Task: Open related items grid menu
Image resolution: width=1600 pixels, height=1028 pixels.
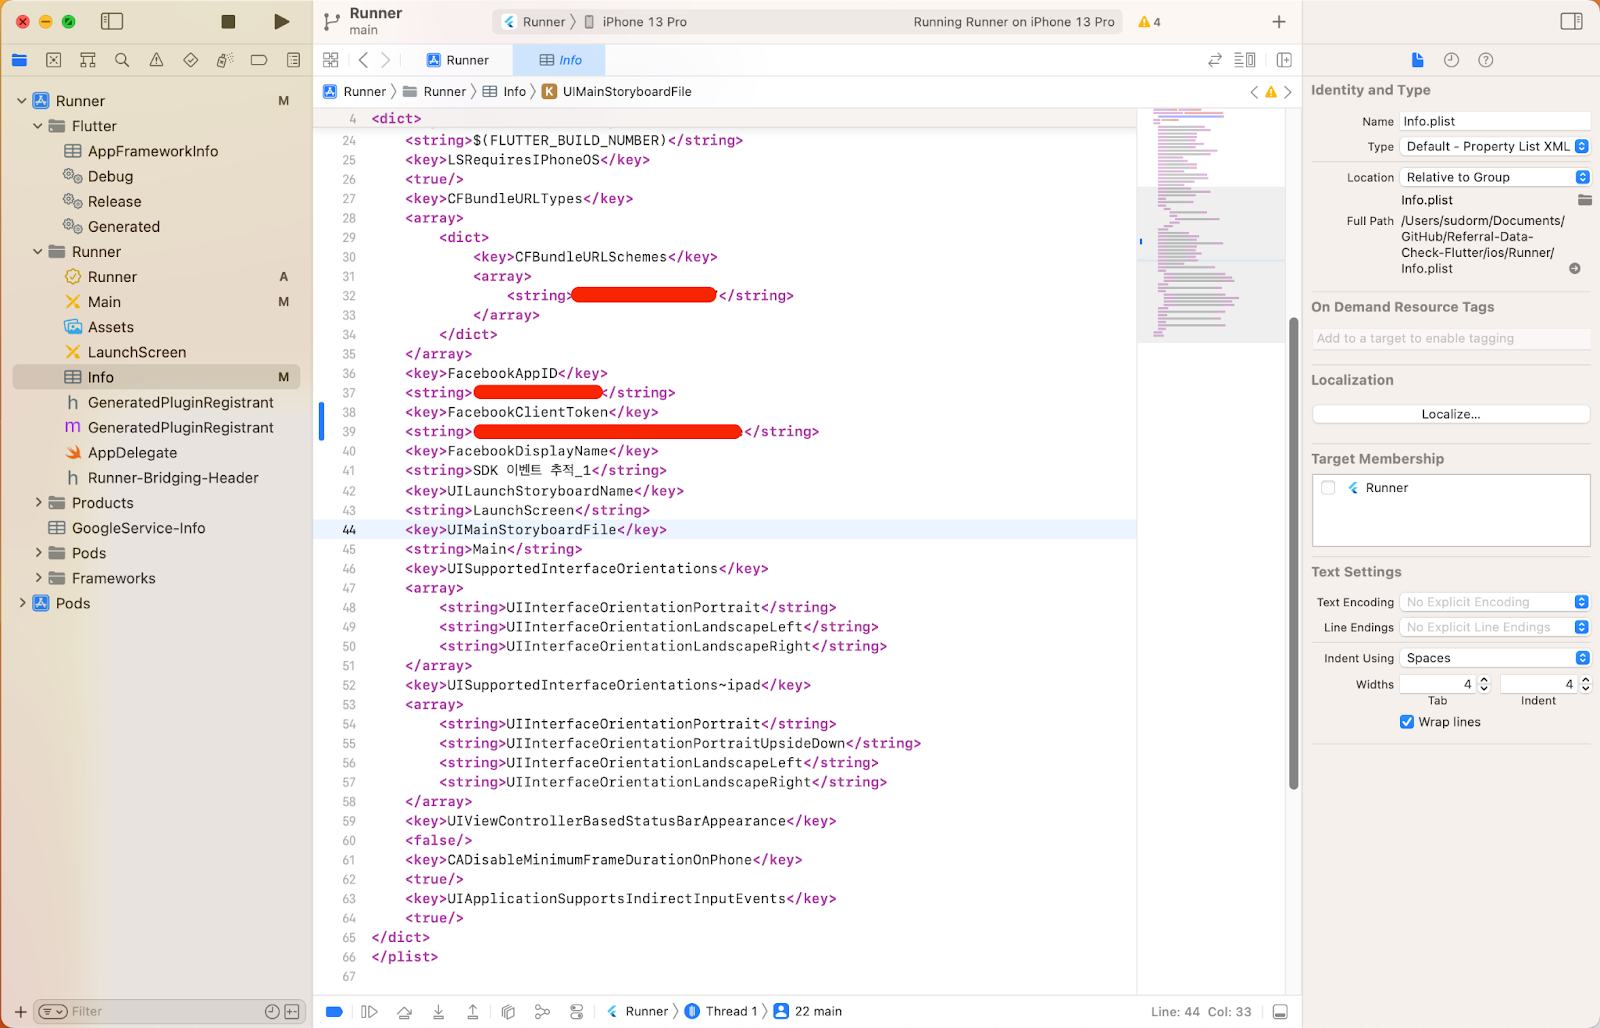Action: [331, 60]
